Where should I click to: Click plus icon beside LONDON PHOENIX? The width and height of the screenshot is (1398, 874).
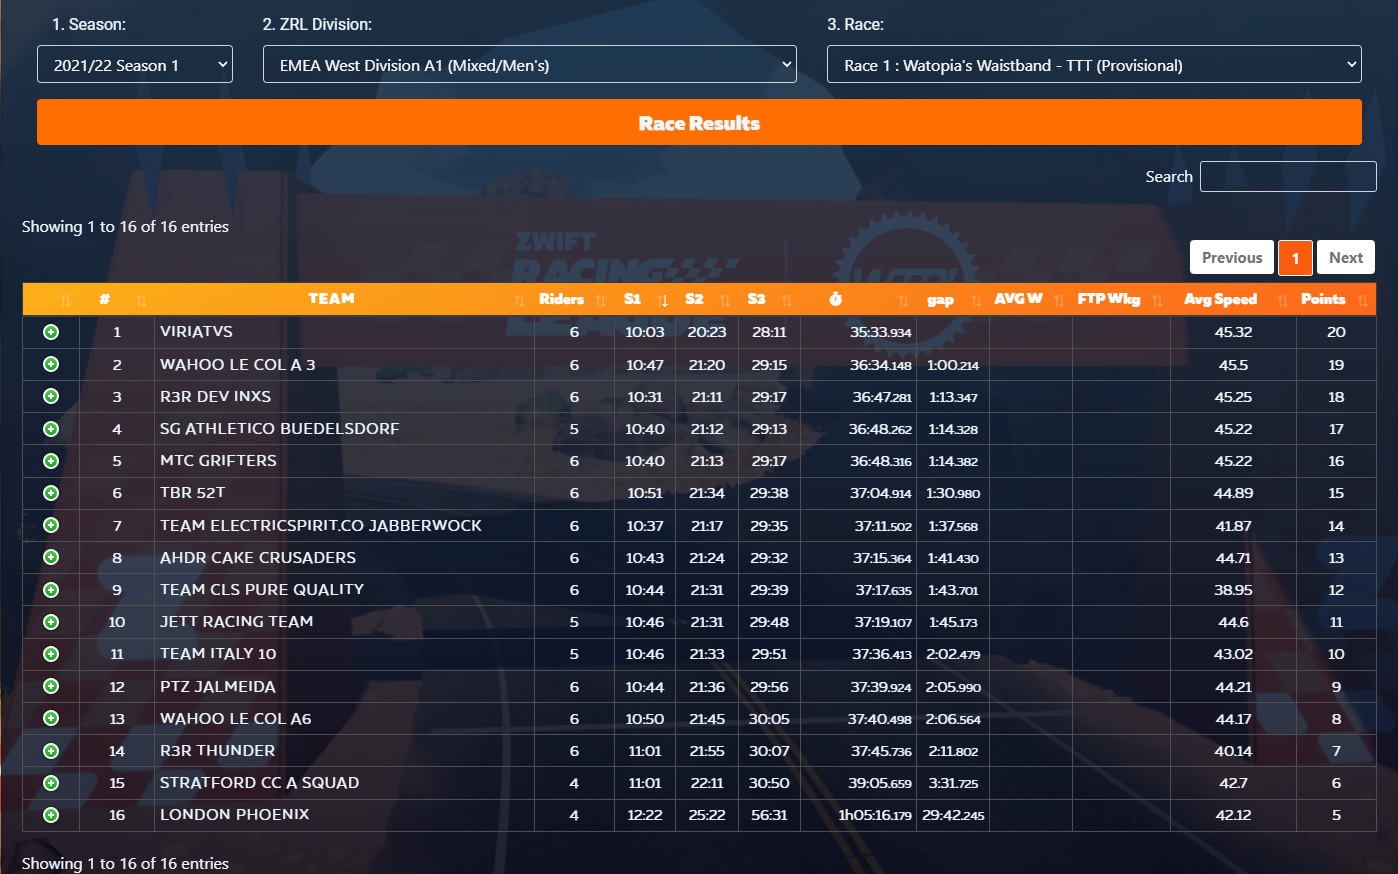51,815
